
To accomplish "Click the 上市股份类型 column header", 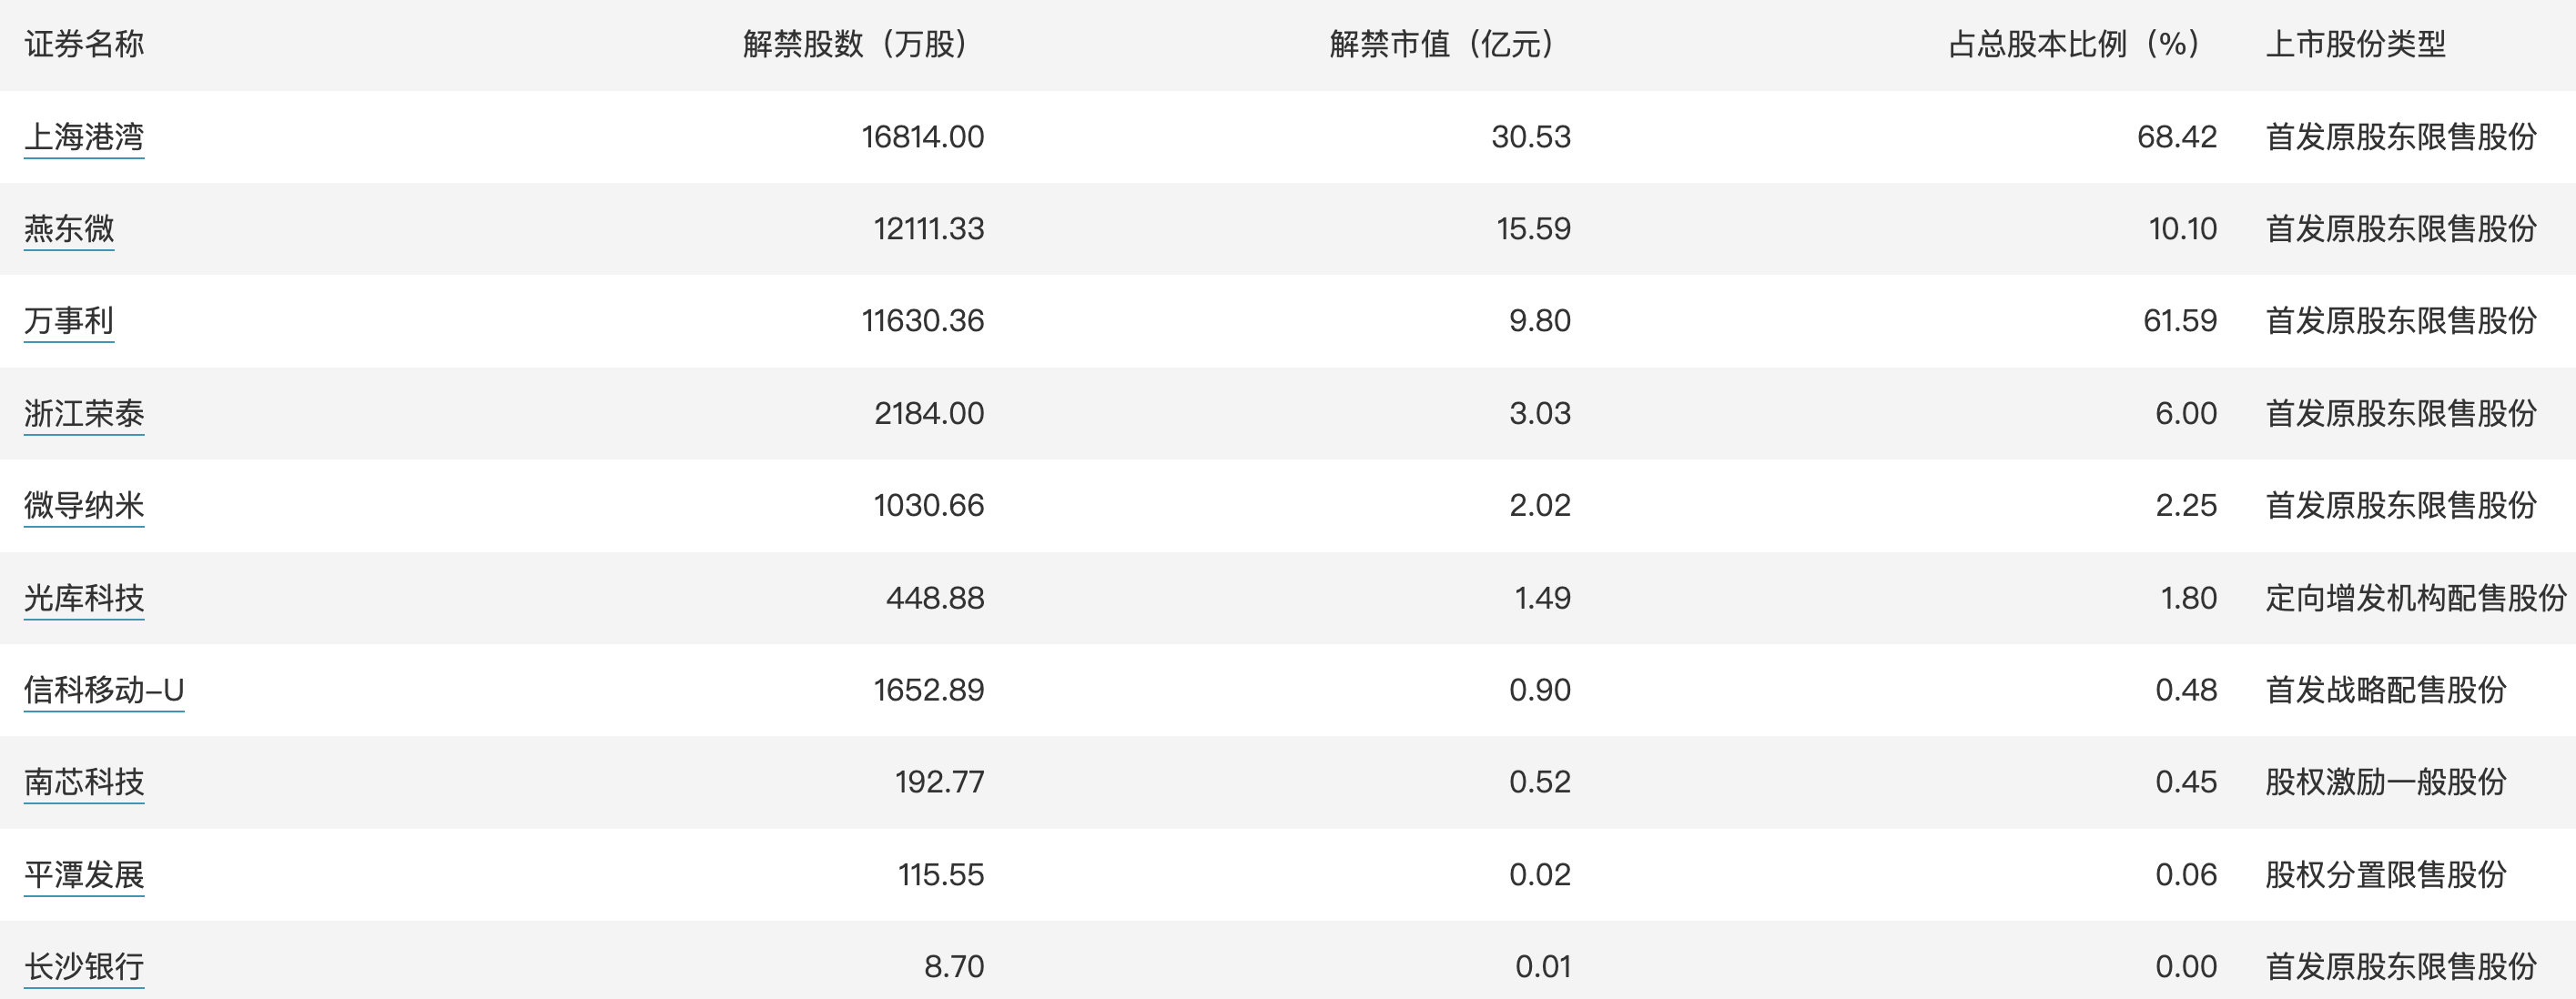I will 2355,44.
